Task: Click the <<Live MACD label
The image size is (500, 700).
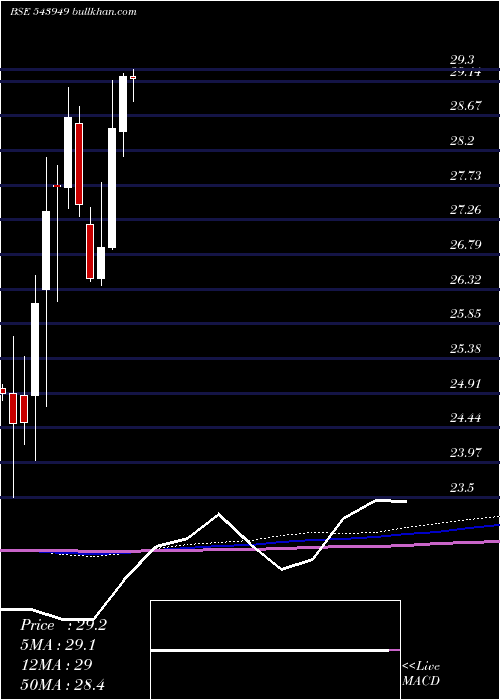Action: pos(421,674)
